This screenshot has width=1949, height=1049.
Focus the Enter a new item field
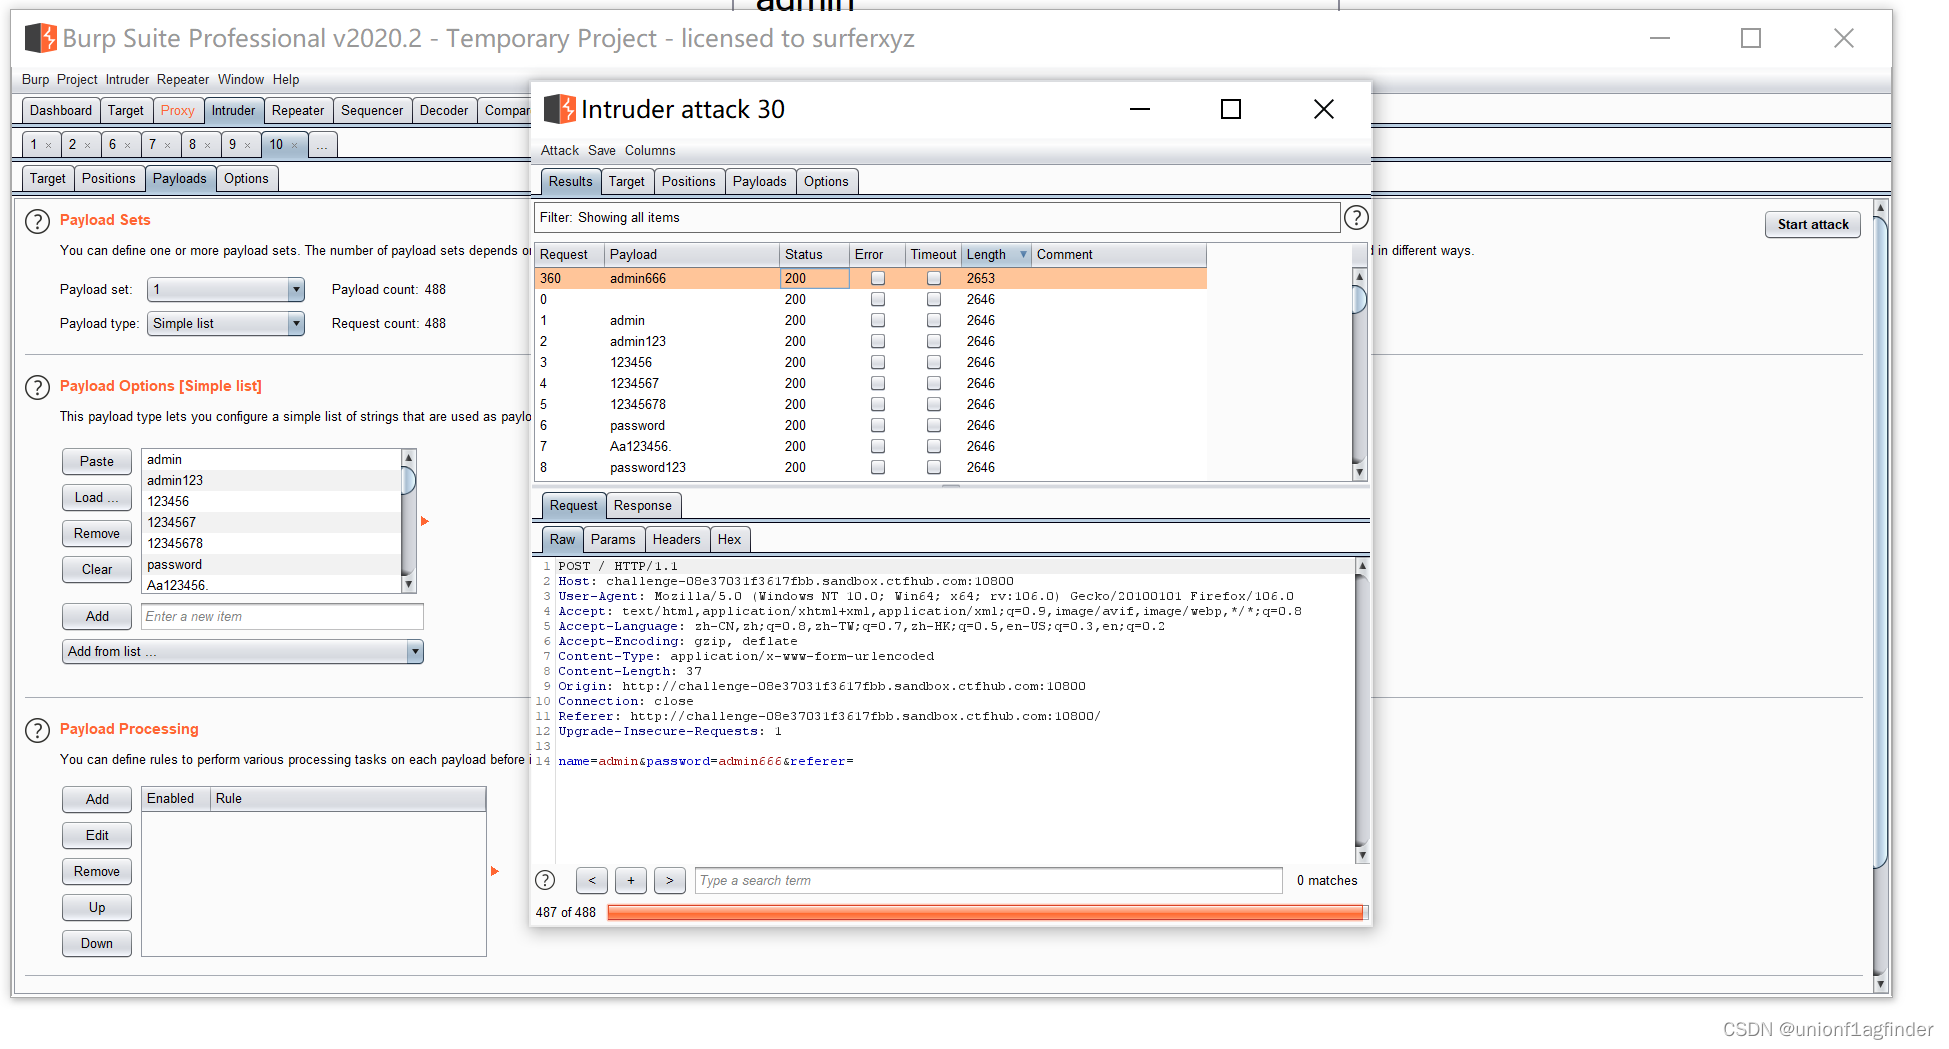click(x=282, y=617)
